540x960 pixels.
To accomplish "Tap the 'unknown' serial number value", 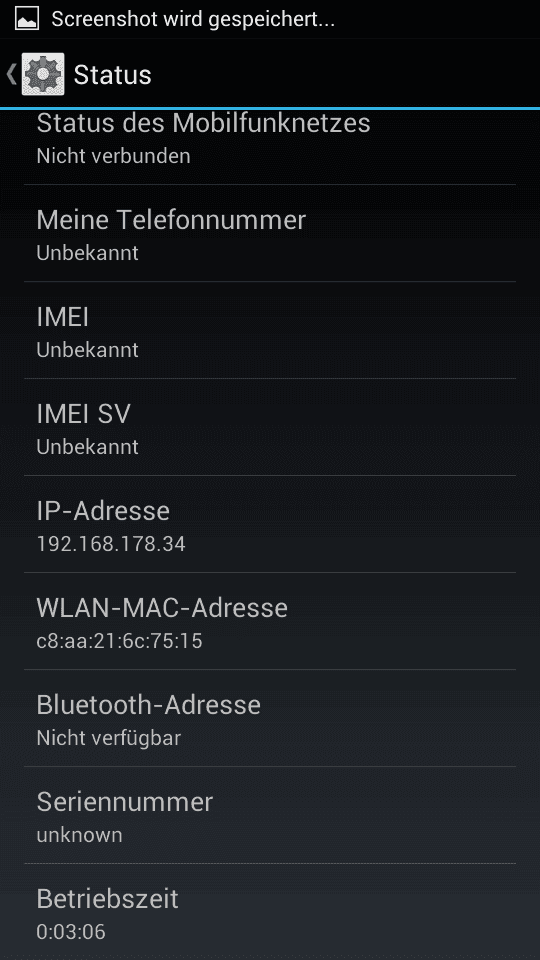I will click(x=80, y=835).
